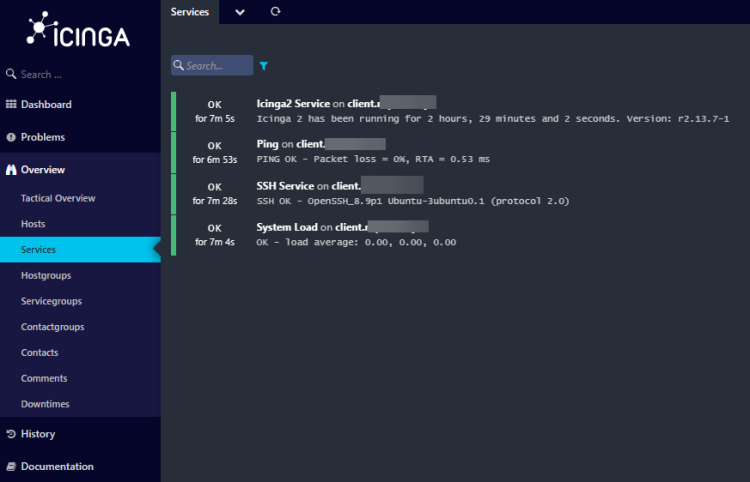Click the 'OK - load average' output text
Image resolution: width=750 pixels, height=482 pixels.
[356, 242]
